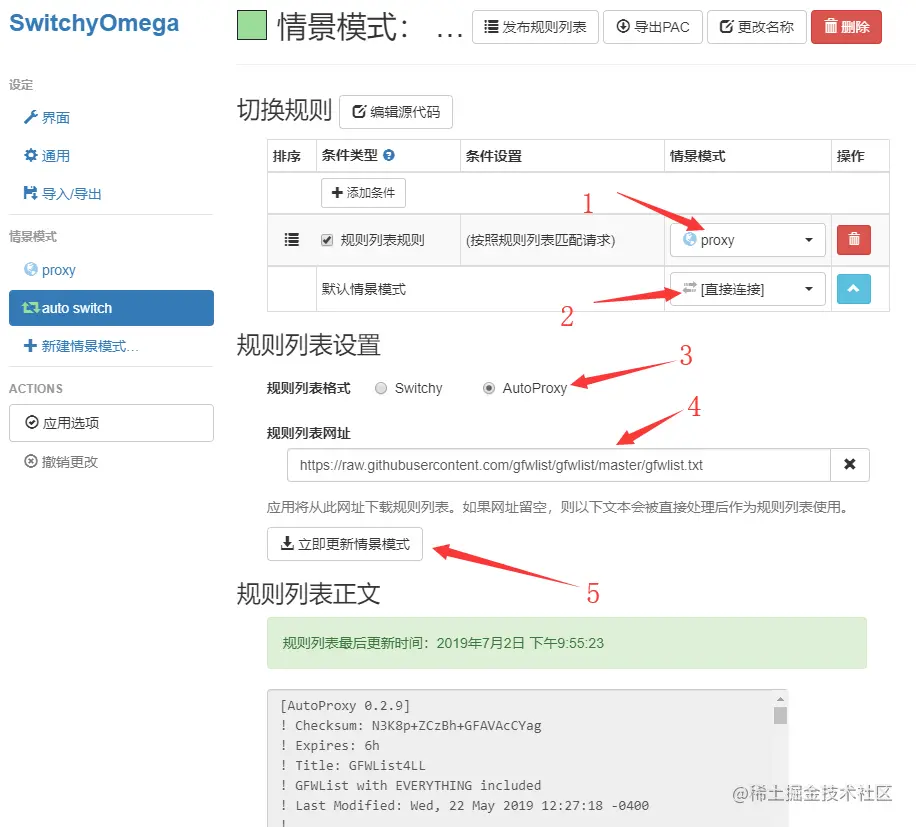Select the auto switch profile in sidebar

tap(111, 308)
